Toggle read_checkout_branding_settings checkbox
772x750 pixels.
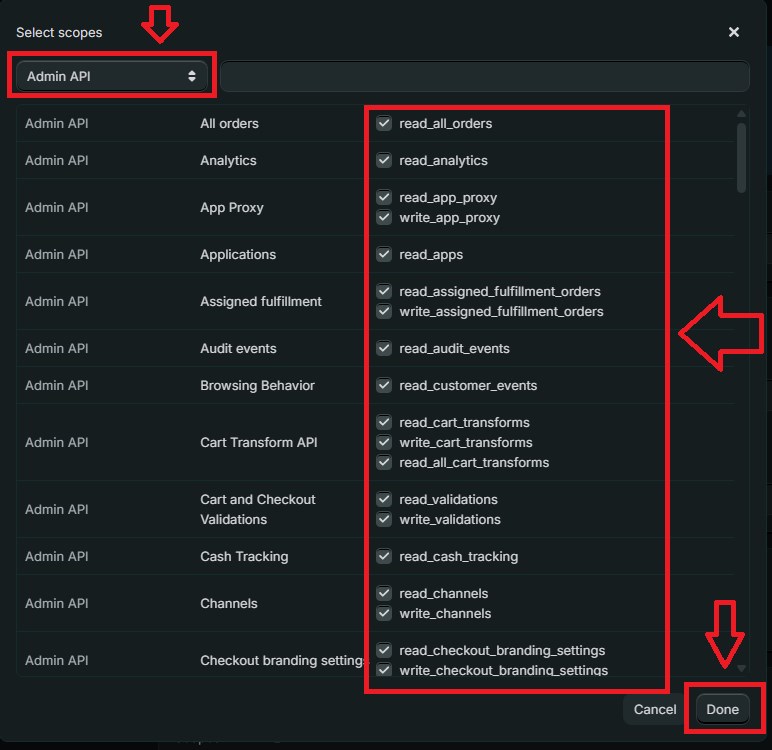[x=384, y=650]
